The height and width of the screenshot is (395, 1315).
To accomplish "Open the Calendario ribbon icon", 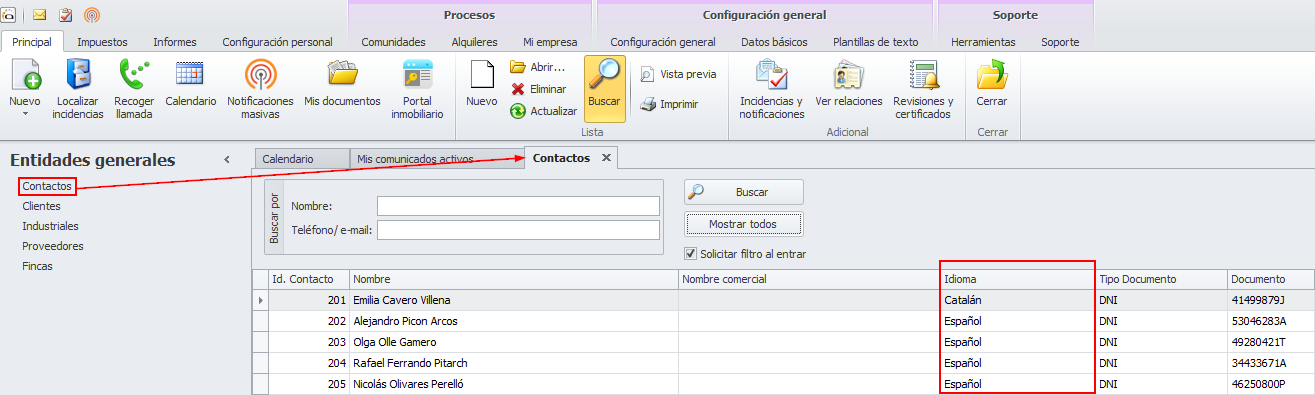I will coord(190,84).
